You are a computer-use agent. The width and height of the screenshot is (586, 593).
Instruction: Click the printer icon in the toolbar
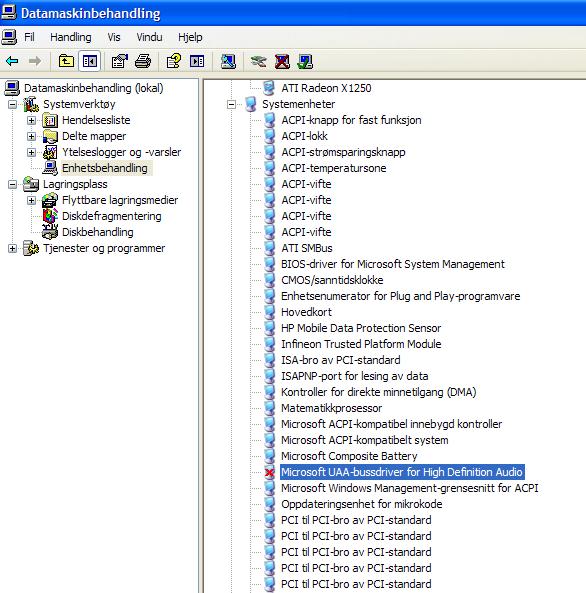click(143, 61)
